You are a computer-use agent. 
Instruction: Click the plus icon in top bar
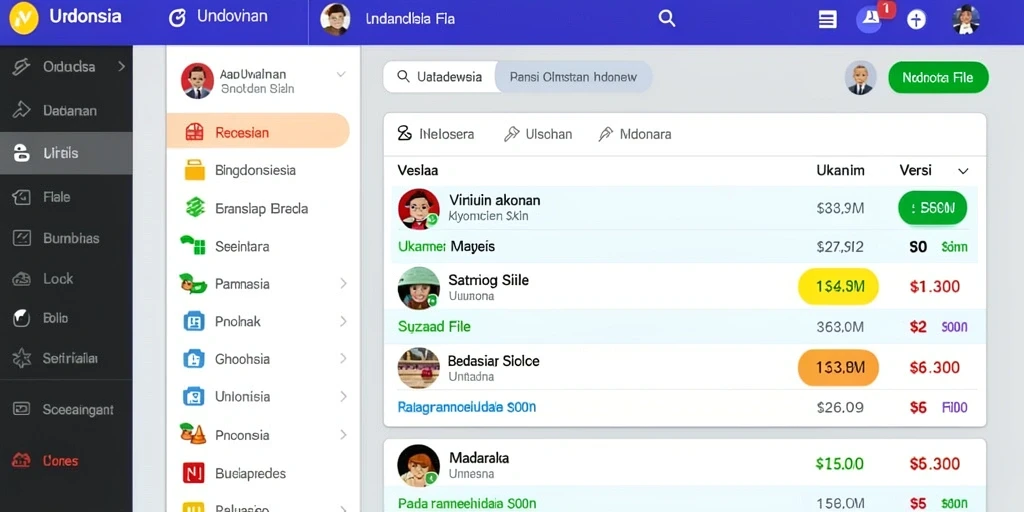[x=916, y=20]
